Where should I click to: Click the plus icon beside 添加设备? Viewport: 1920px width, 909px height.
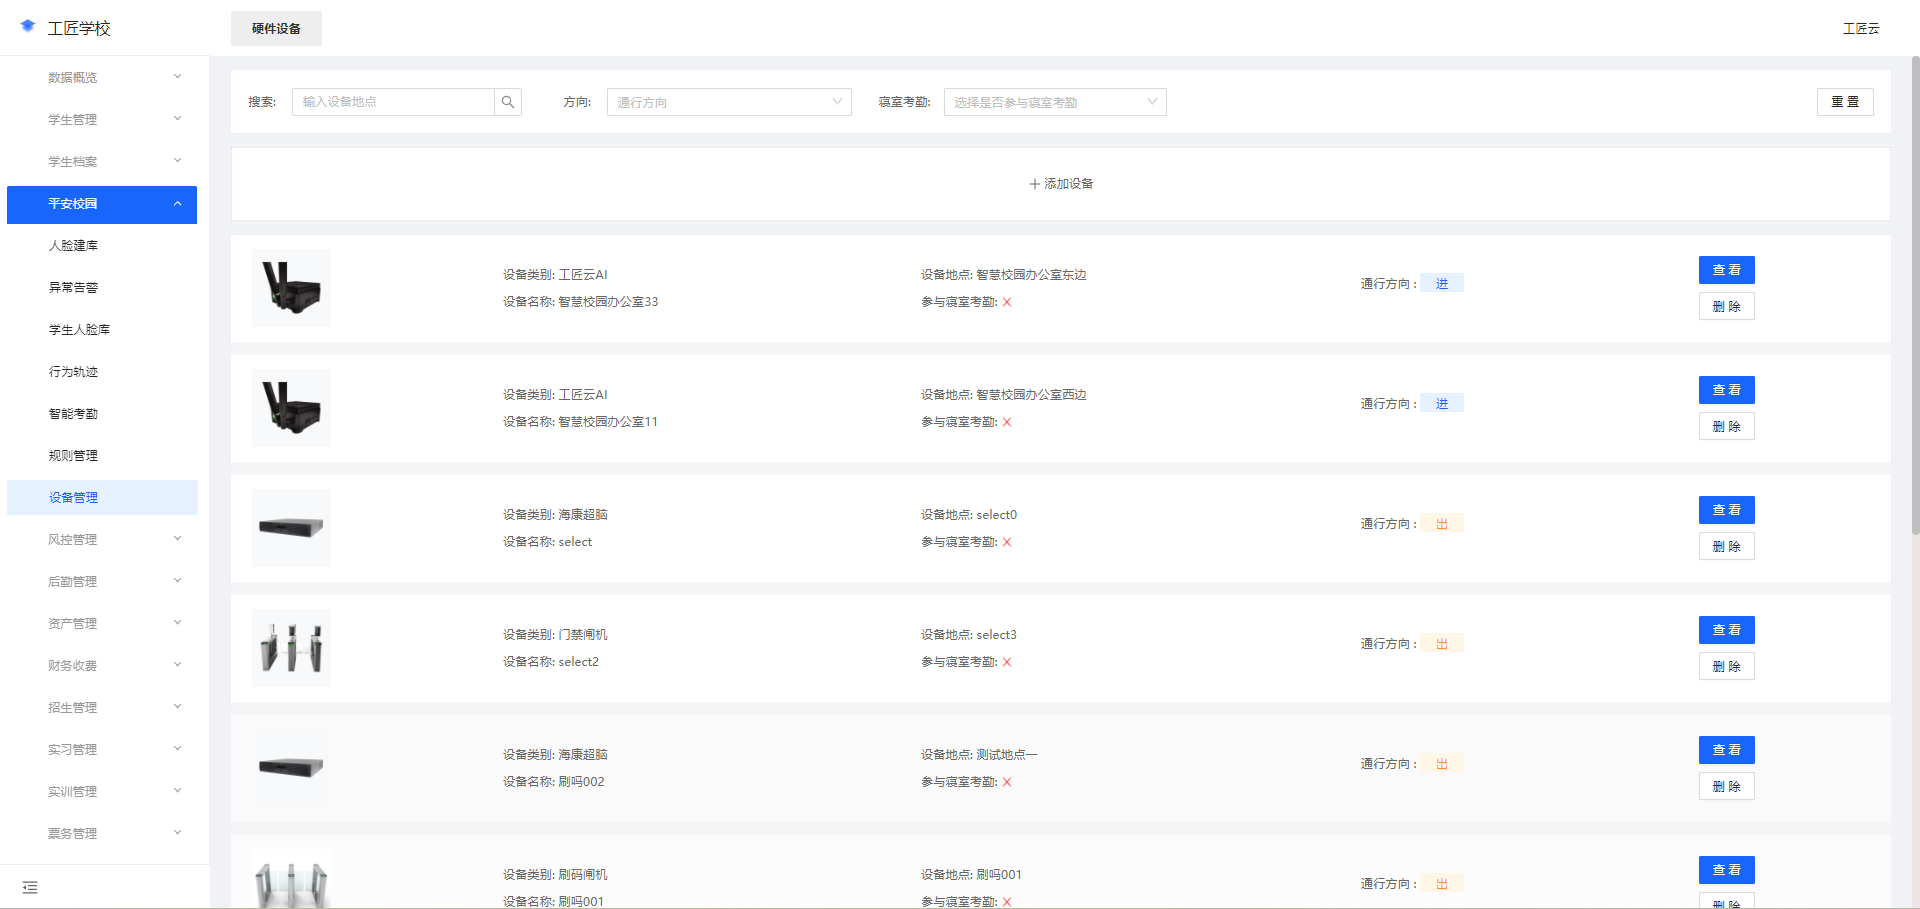click(1033, 183)
